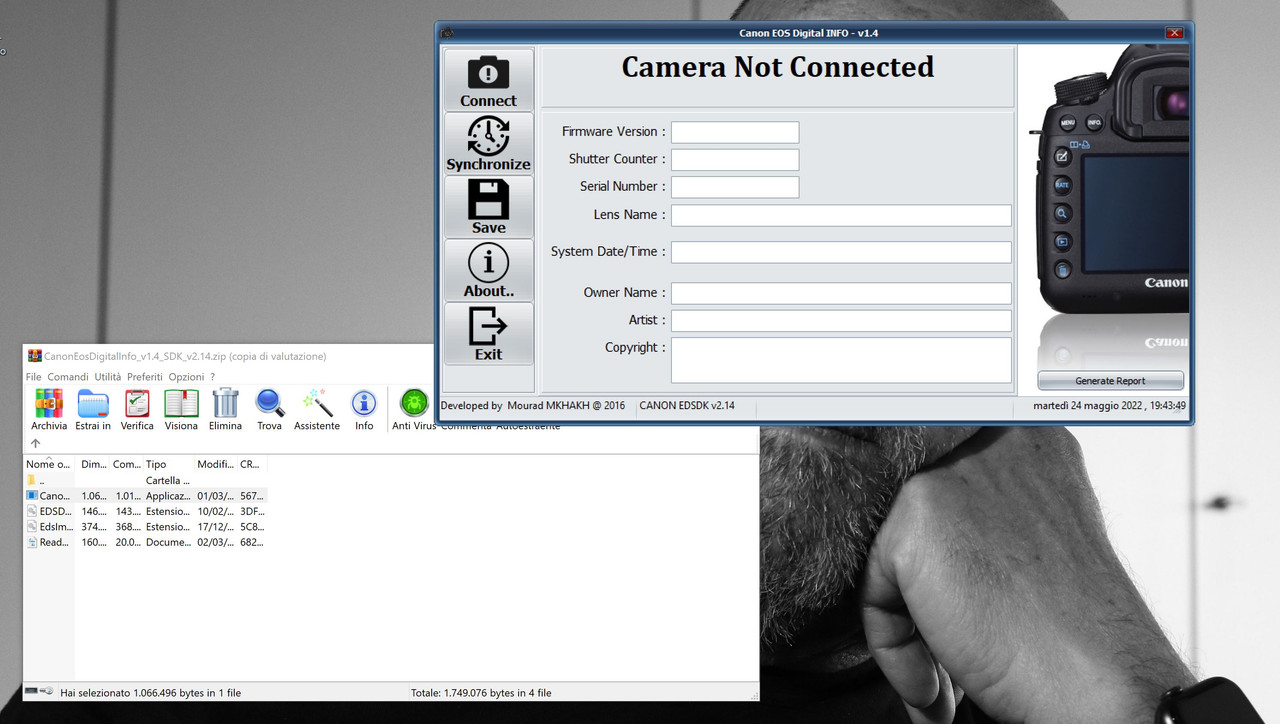Click Generate Report button

coord(1110,381)
